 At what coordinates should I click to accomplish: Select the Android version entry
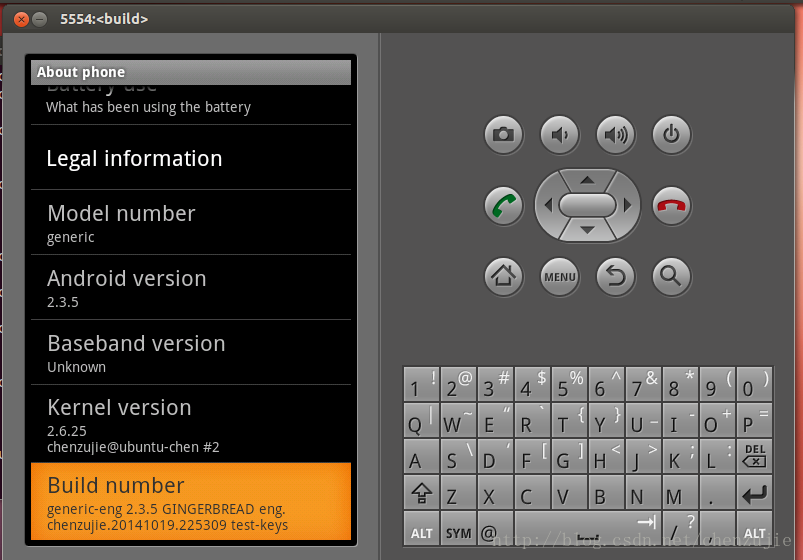[x=191, y=287]
